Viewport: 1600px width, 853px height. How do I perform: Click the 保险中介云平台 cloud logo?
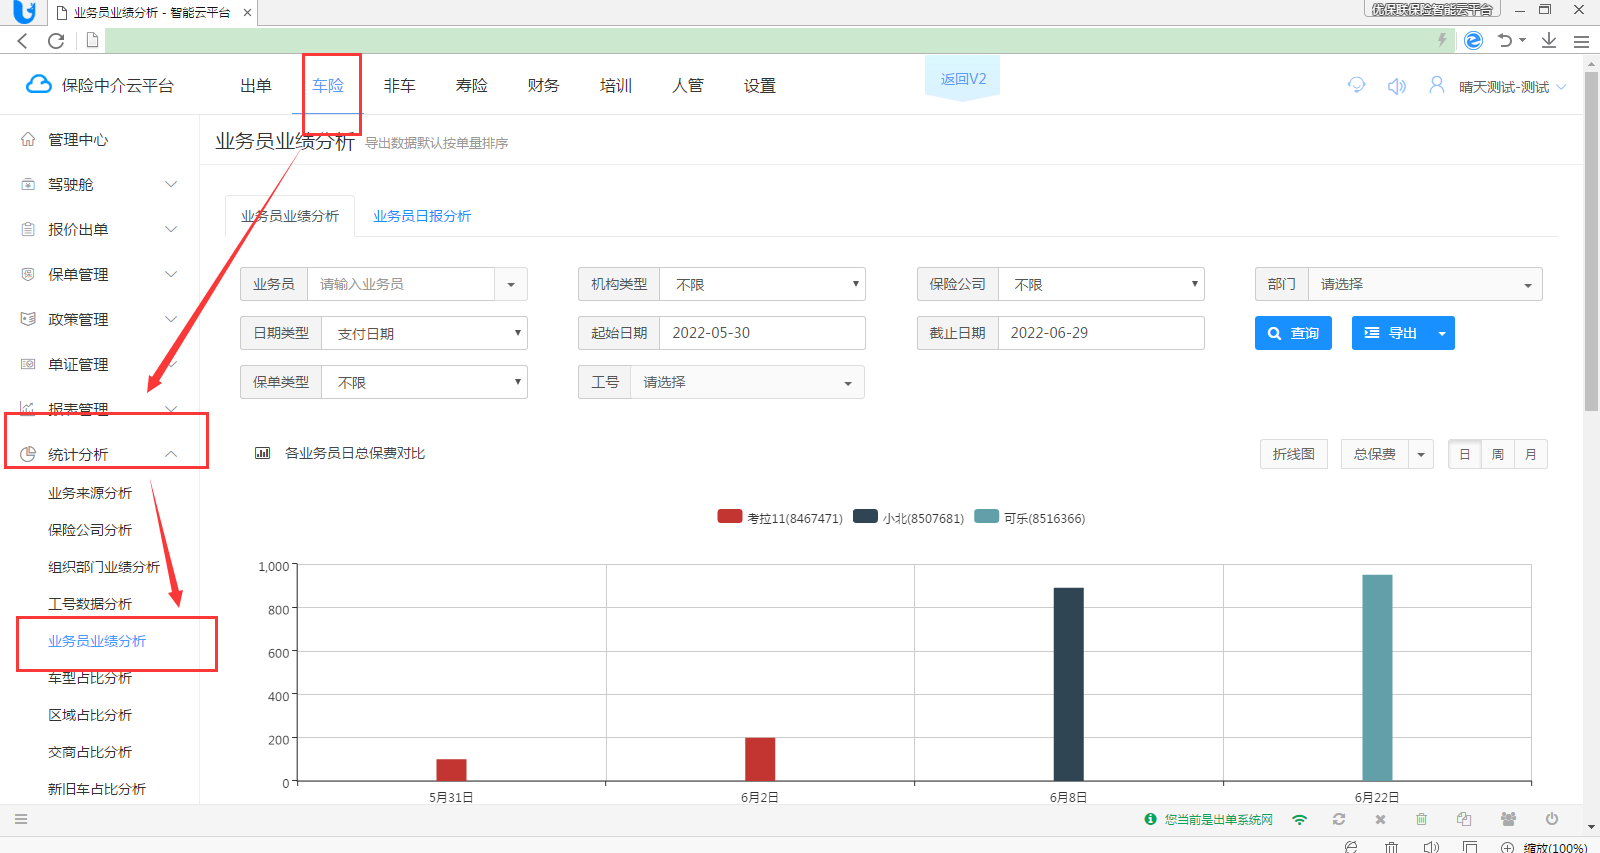(39, 85)
